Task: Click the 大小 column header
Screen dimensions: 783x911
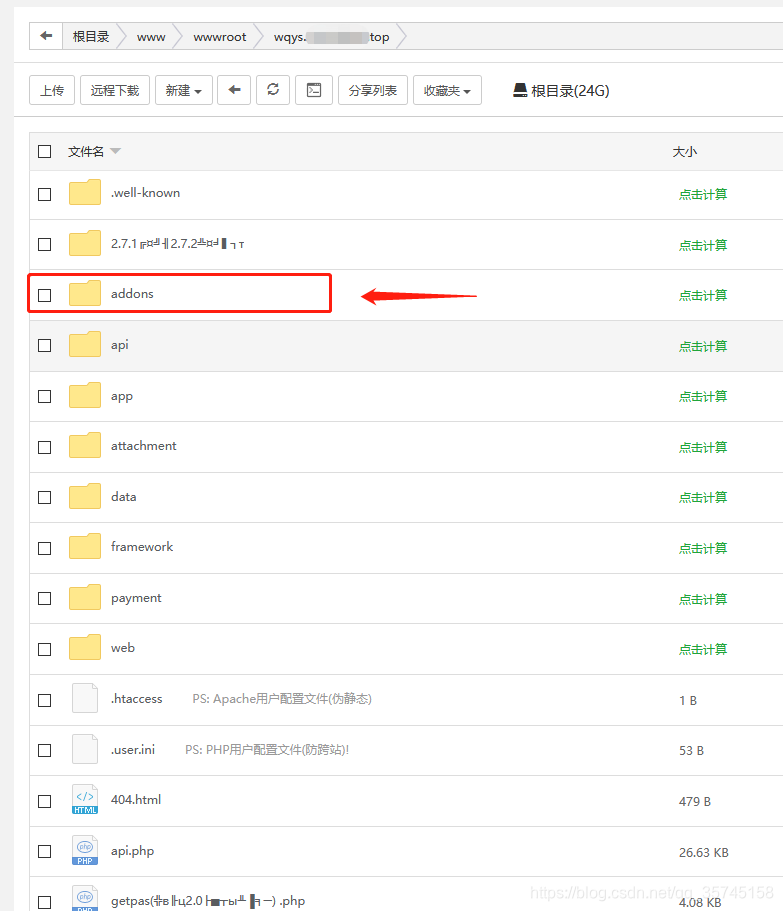Action: 684,152
